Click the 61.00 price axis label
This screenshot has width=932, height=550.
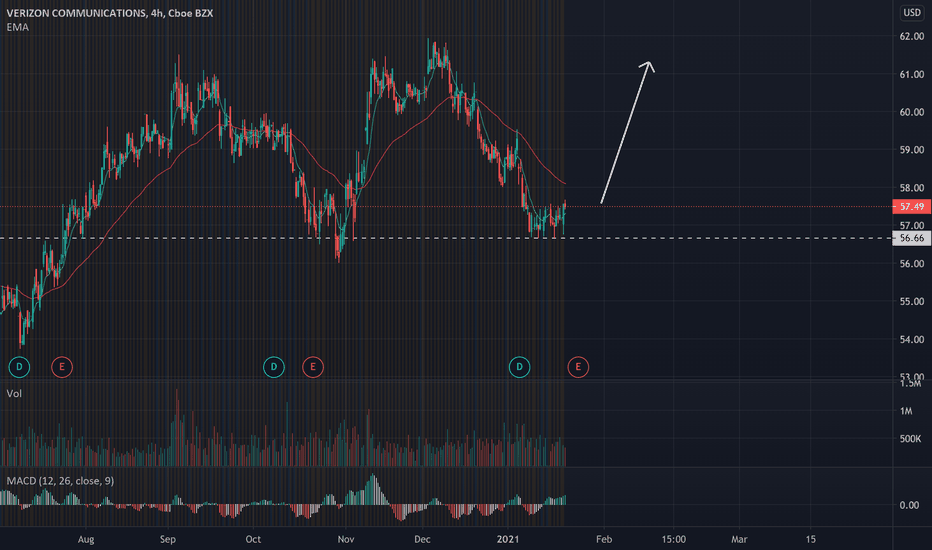click(x=912, y=74)
